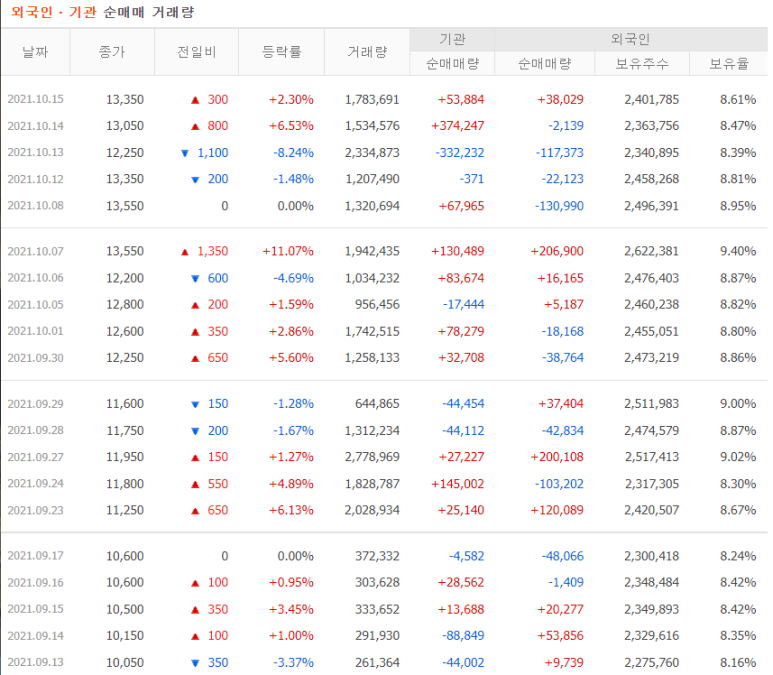Select the date 2021.09.15
The image size is (773, 675).
[x=35, y=609]
